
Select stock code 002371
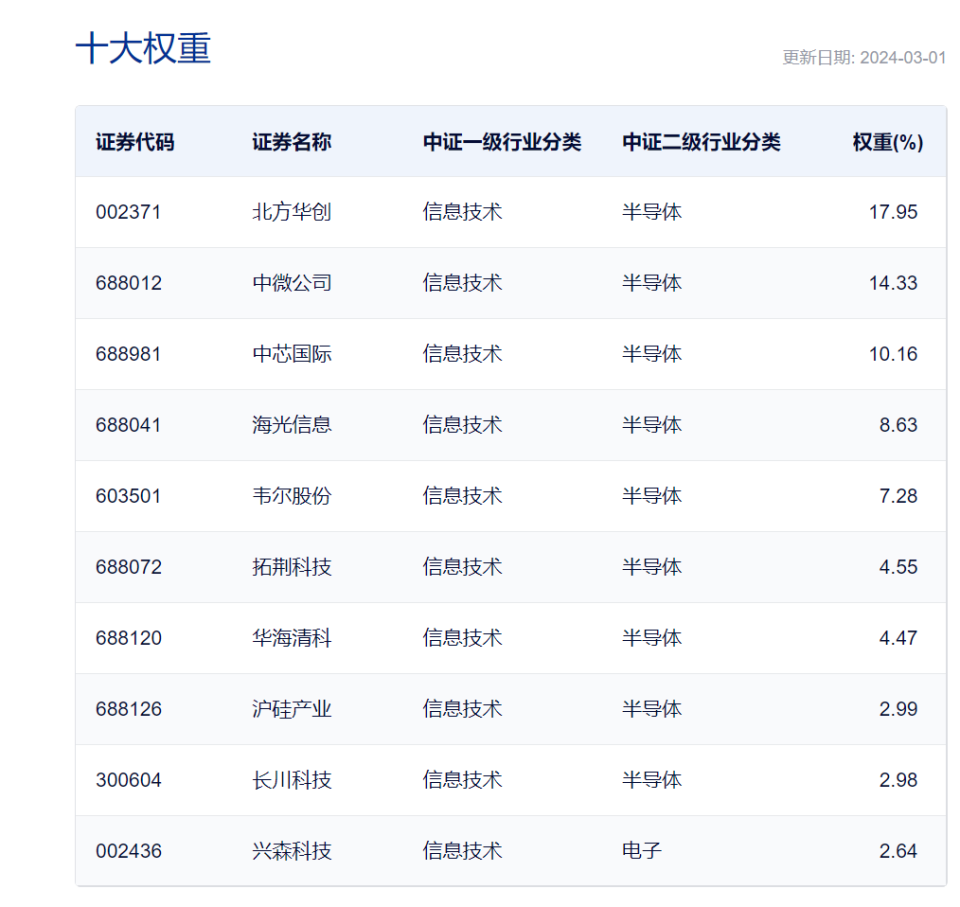click(x=129, y=212)
